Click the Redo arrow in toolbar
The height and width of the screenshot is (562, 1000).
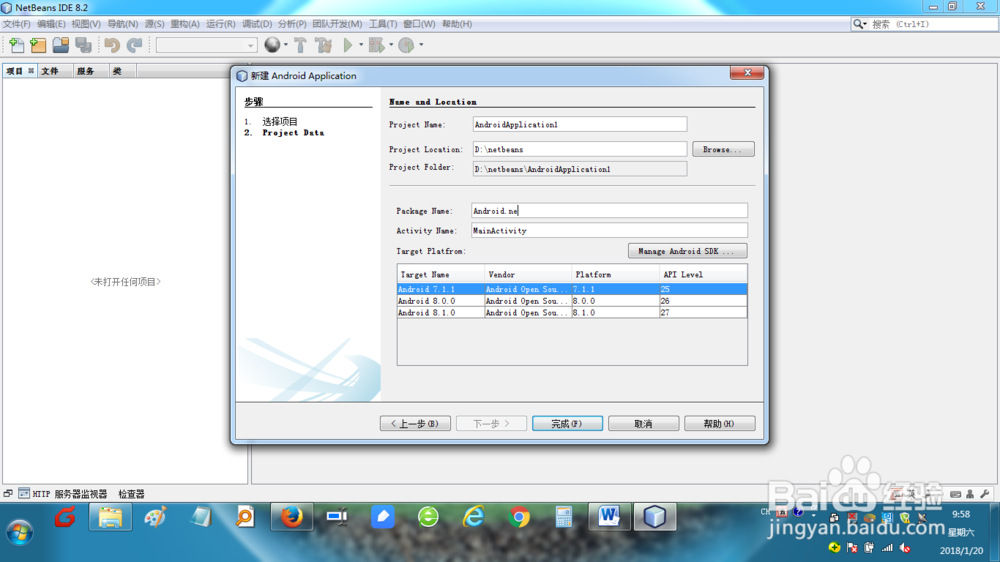[134, 45]
